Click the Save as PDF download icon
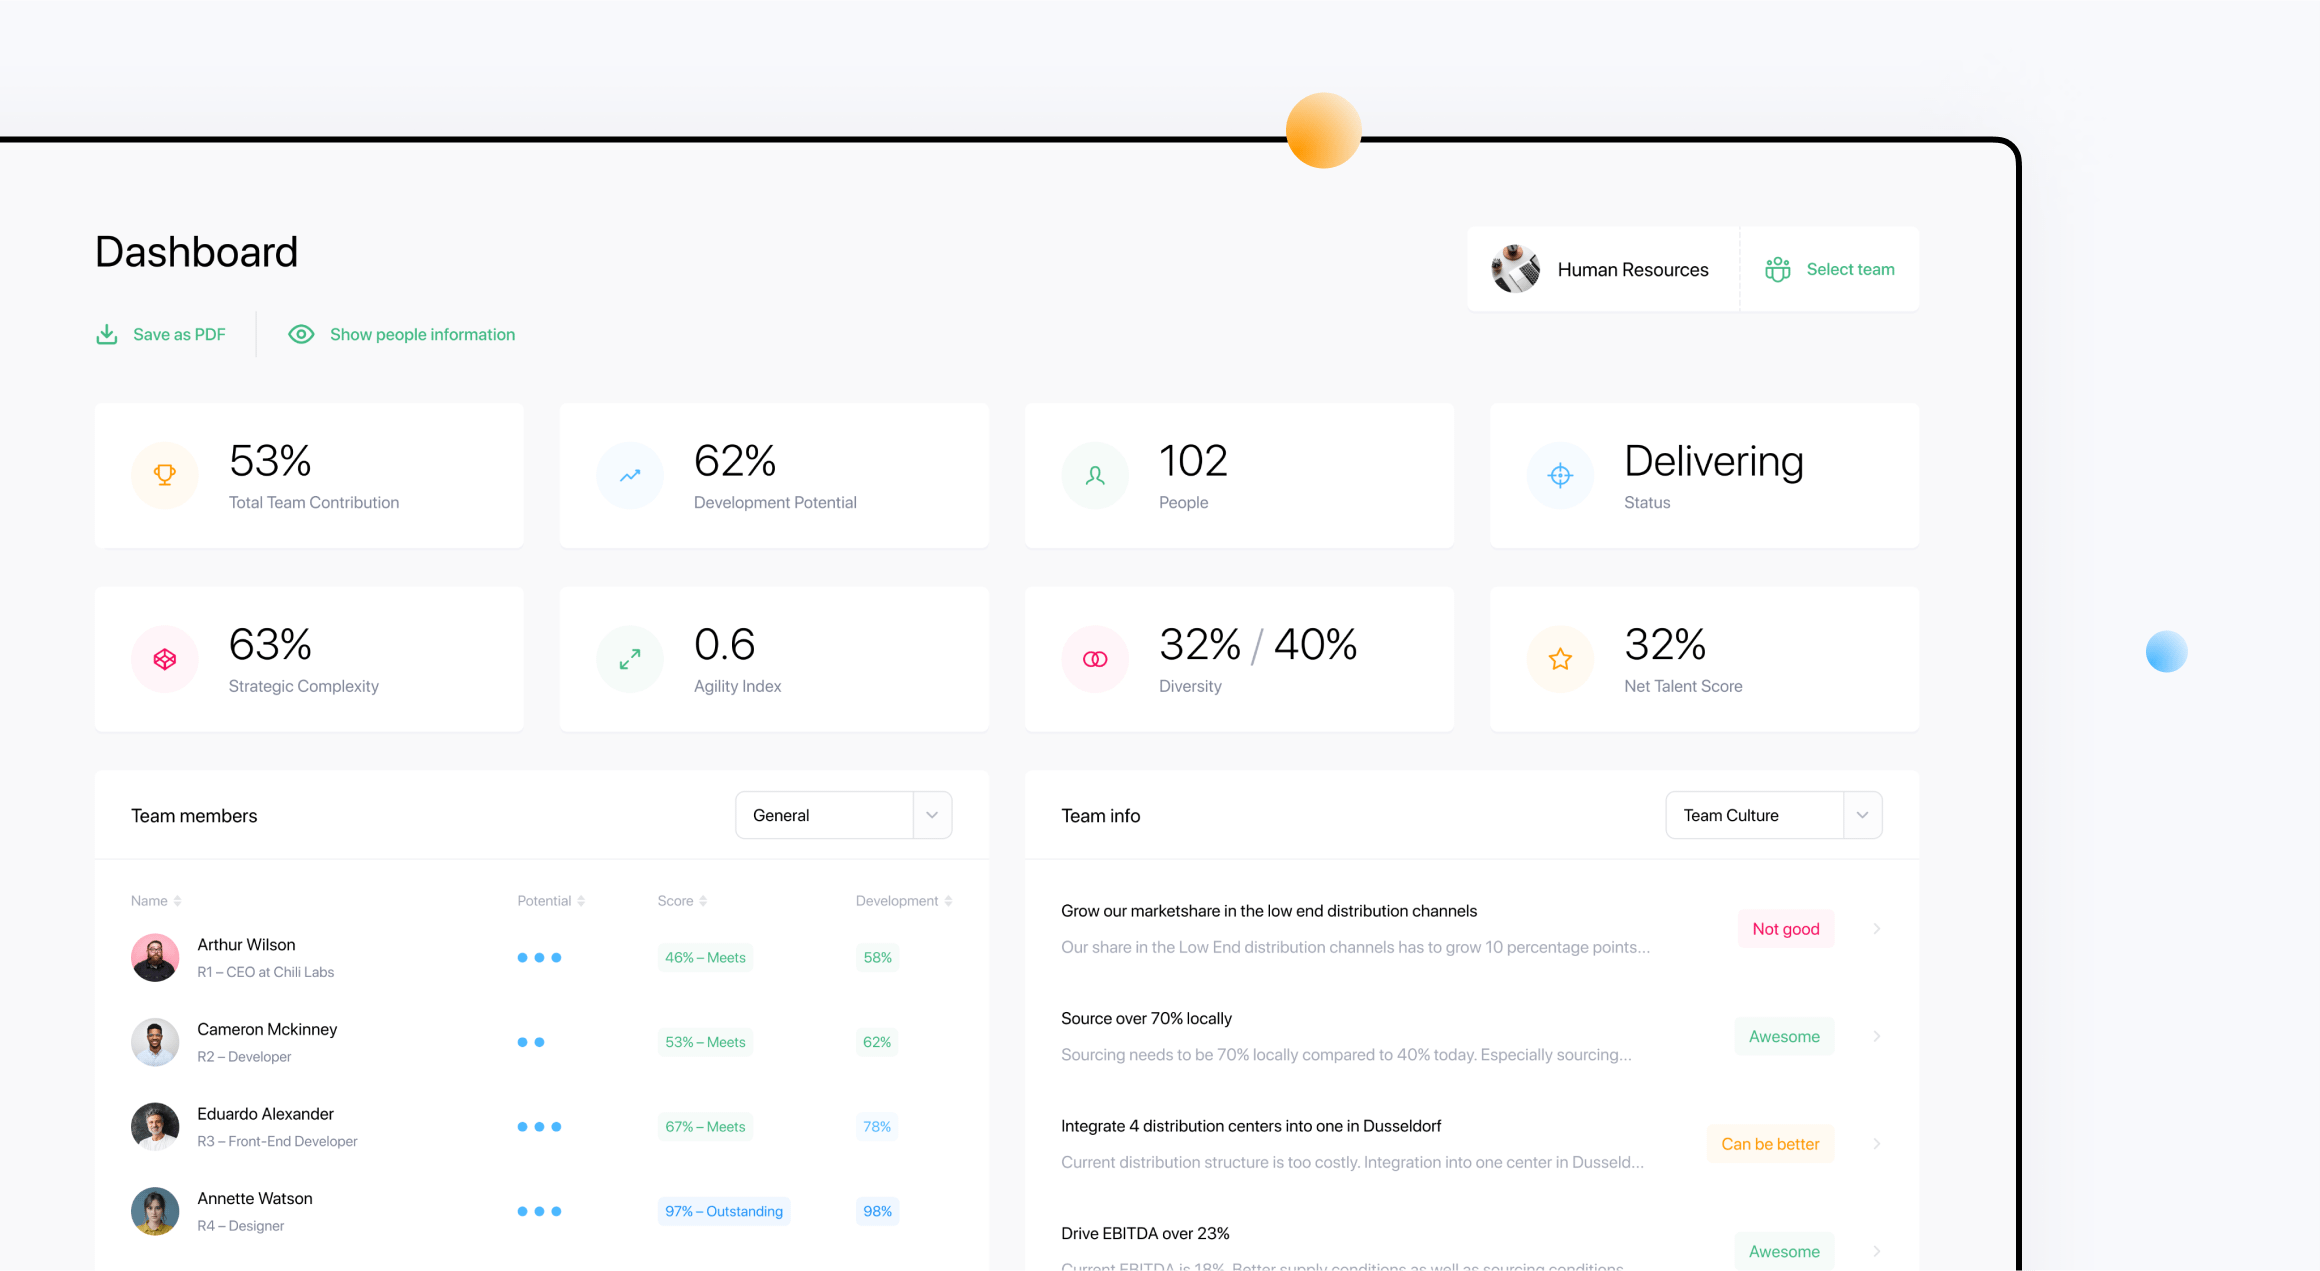This screenshot has width=2320, height=1271. [106, 334]
